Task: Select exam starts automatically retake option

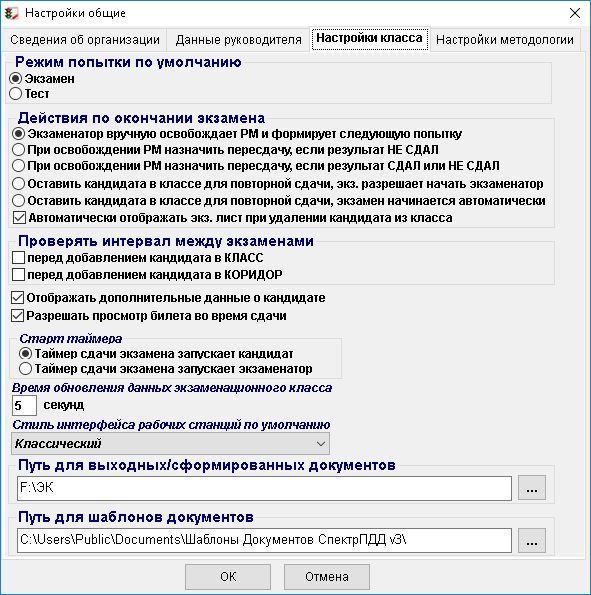Action: [279, 200]
